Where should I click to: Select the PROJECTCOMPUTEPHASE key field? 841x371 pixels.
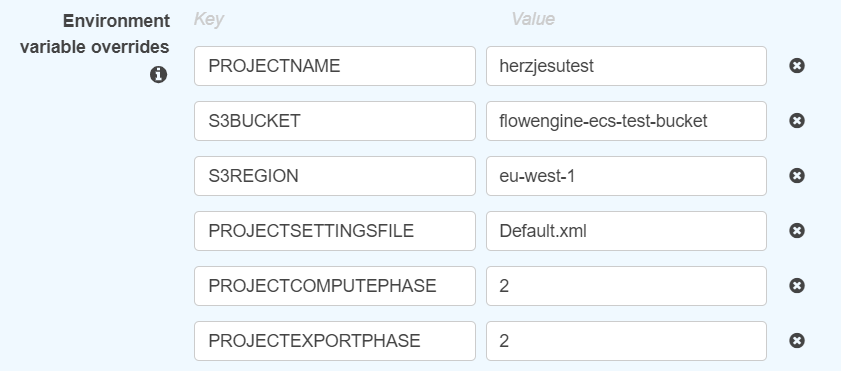[335, 286]
